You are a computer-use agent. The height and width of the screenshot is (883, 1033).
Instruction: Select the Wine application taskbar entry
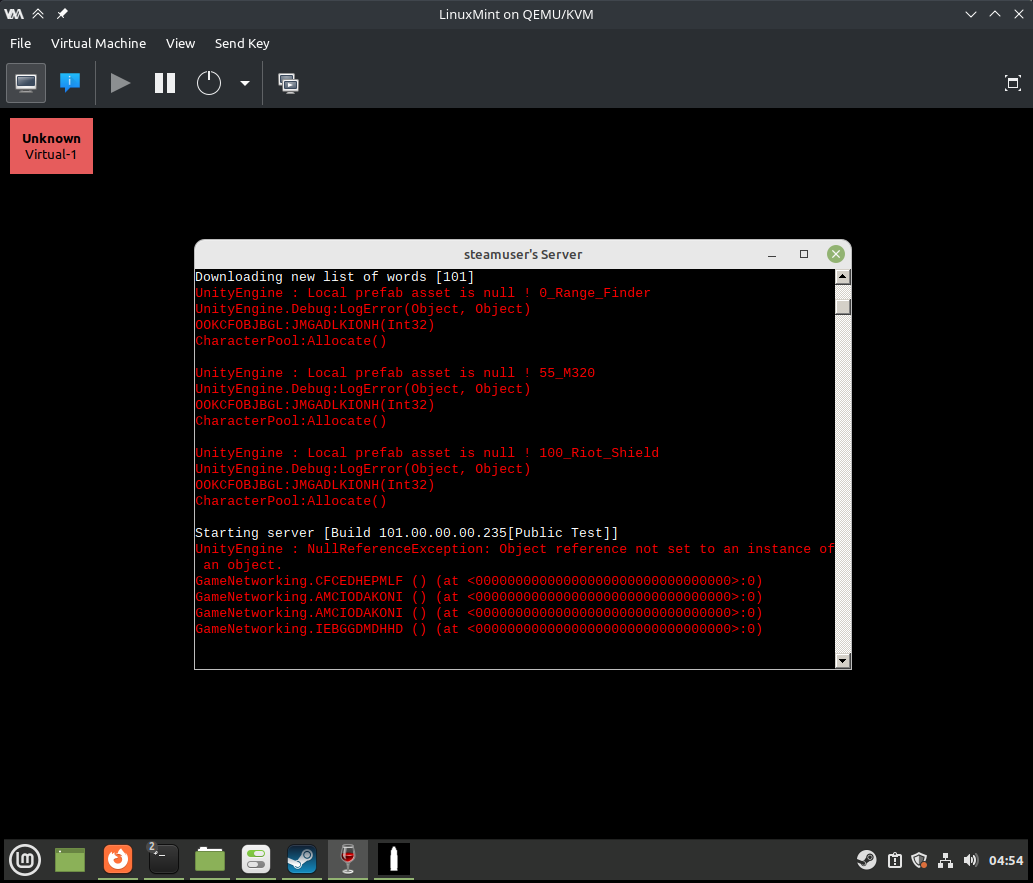348,859
